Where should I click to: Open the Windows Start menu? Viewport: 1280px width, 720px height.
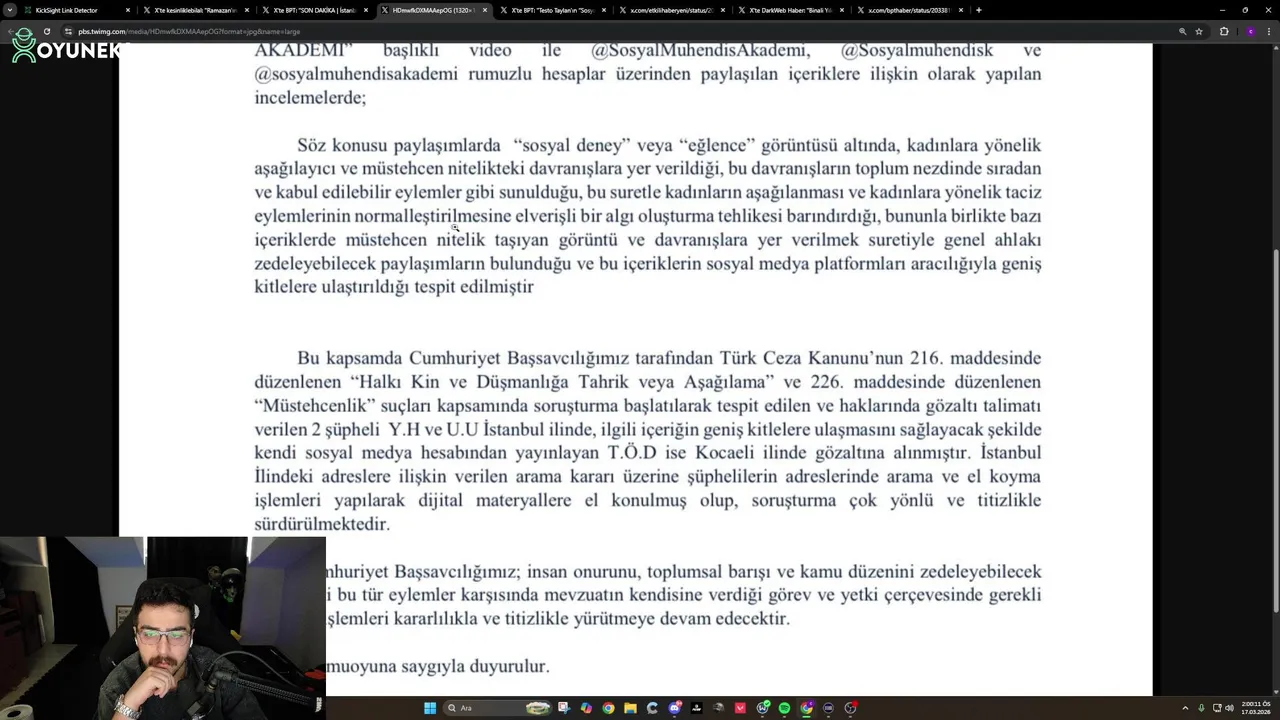tap(430, 708)
